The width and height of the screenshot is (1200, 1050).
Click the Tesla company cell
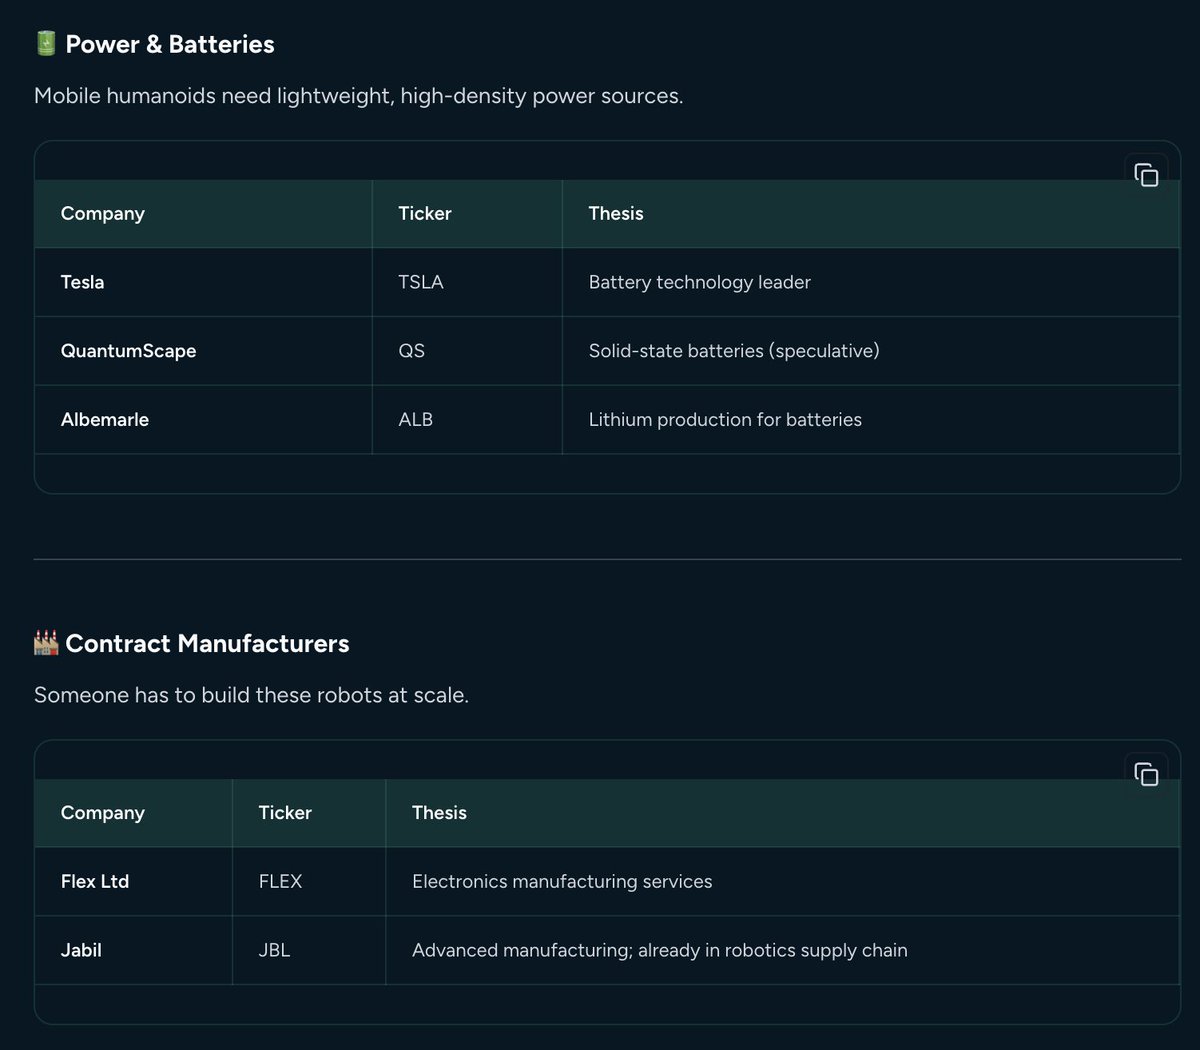82,282
